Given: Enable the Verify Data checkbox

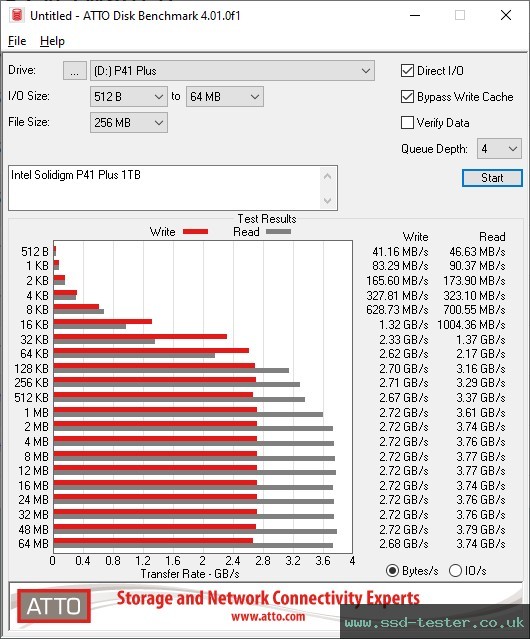Looking at the screenshot, I should [x=407, y=123].
